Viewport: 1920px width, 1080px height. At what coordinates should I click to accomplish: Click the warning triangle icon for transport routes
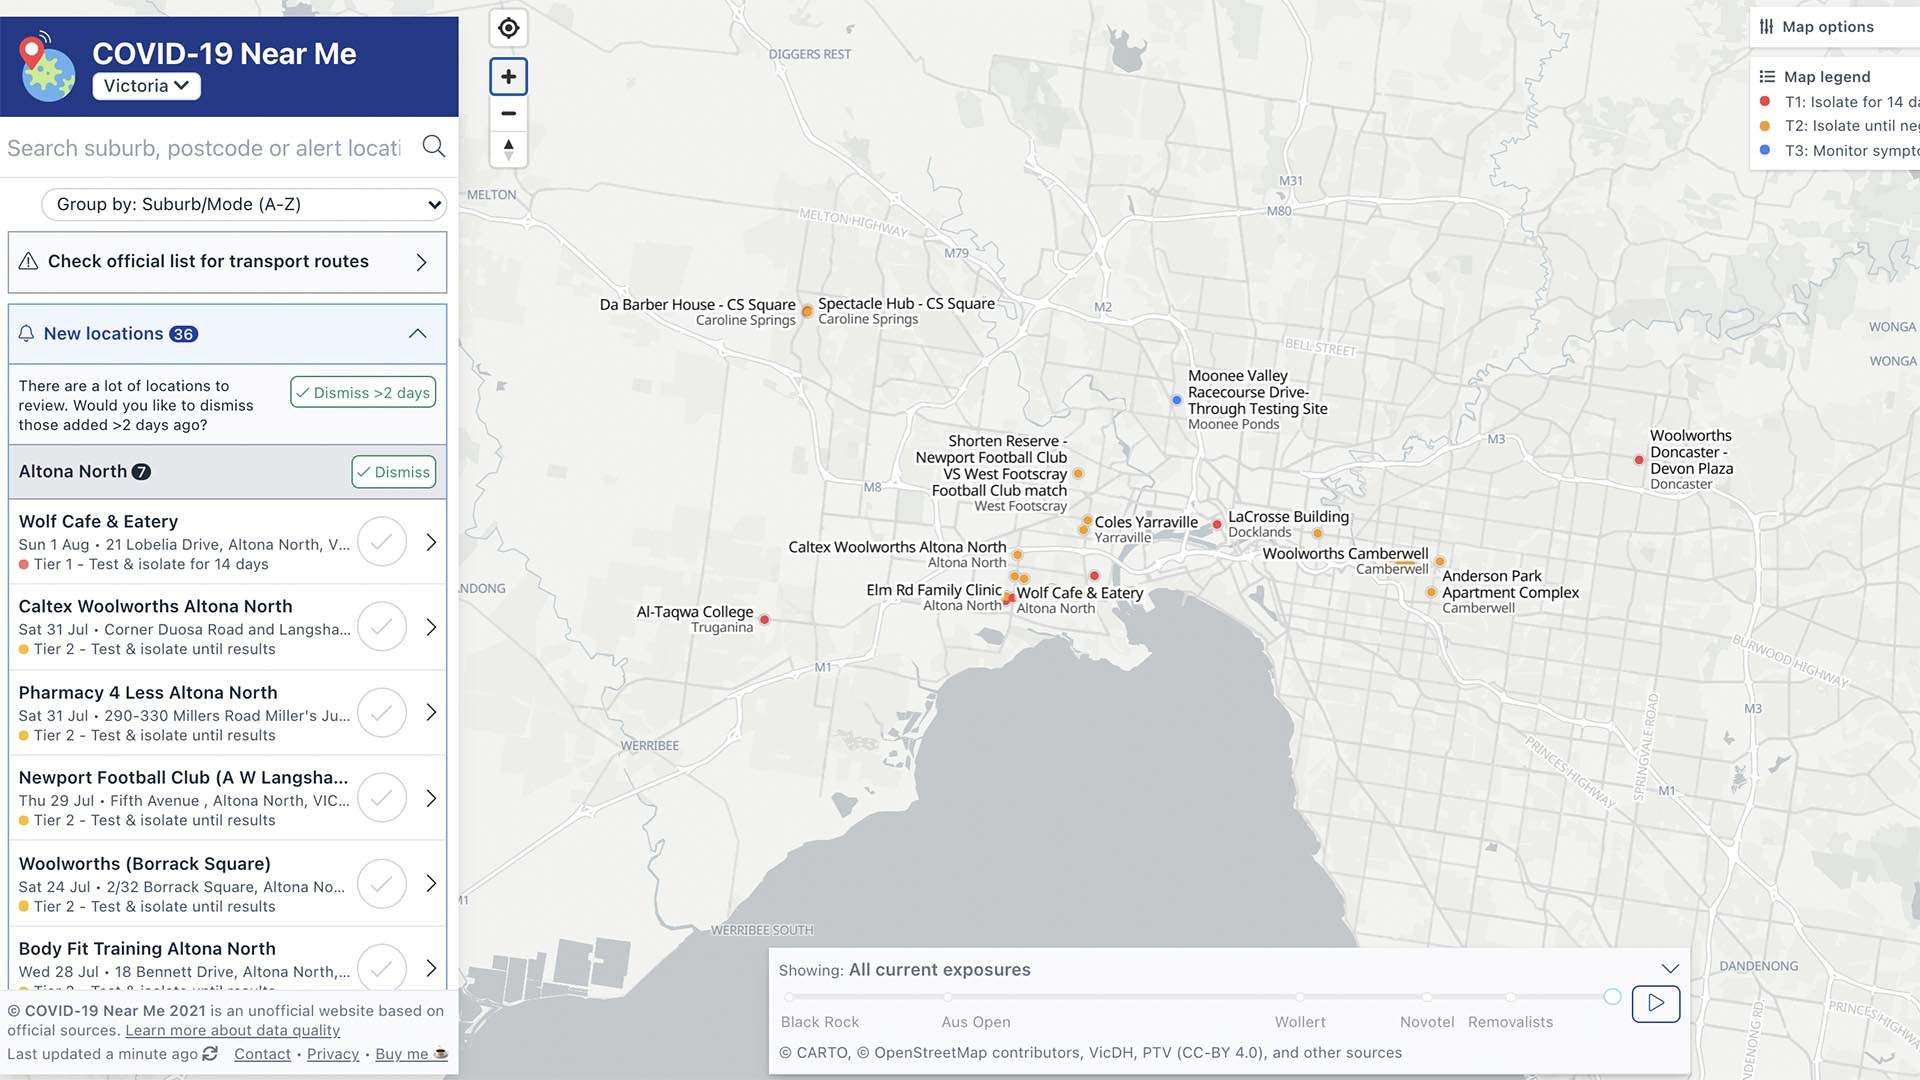coord(28,261)
